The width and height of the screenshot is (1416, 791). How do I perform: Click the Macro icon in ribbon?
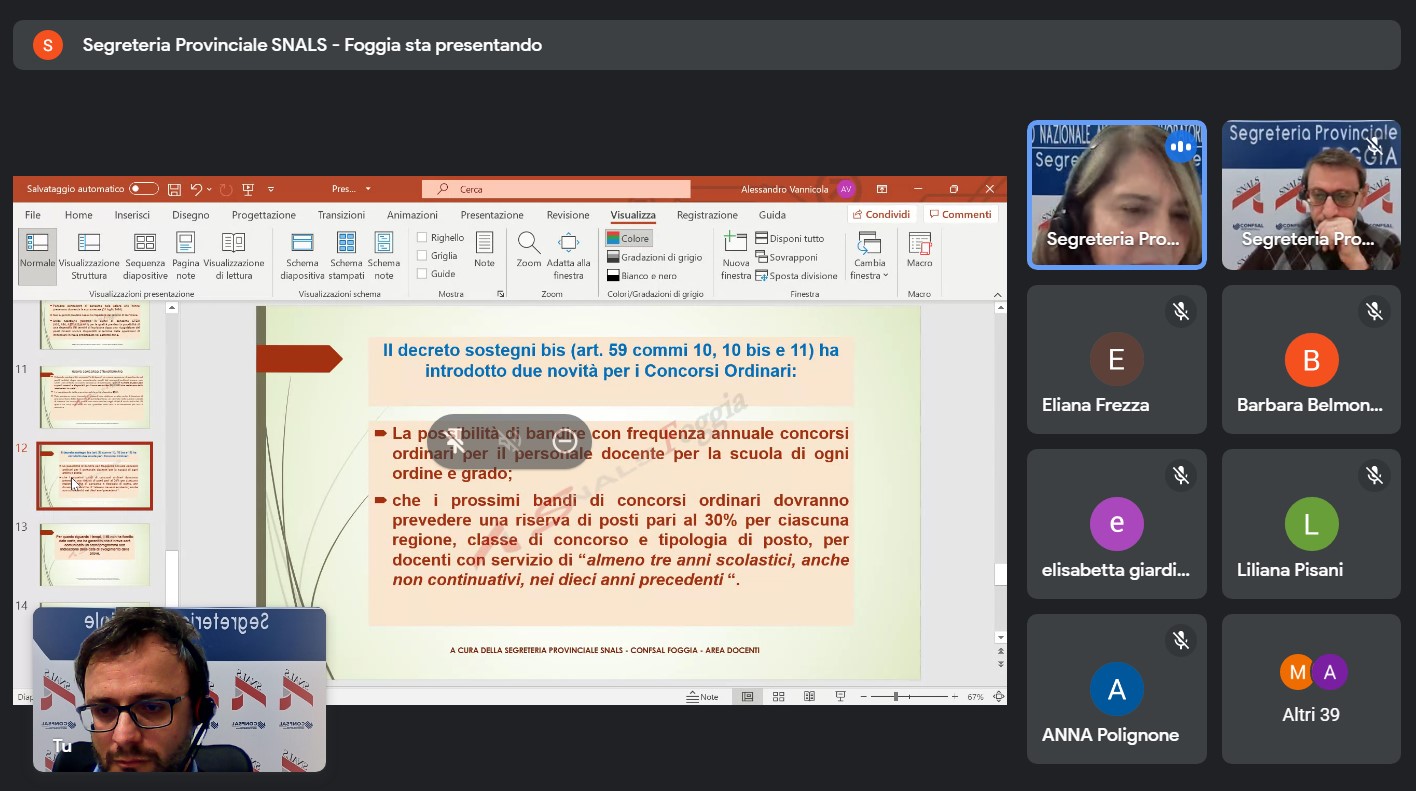[919, 243]
